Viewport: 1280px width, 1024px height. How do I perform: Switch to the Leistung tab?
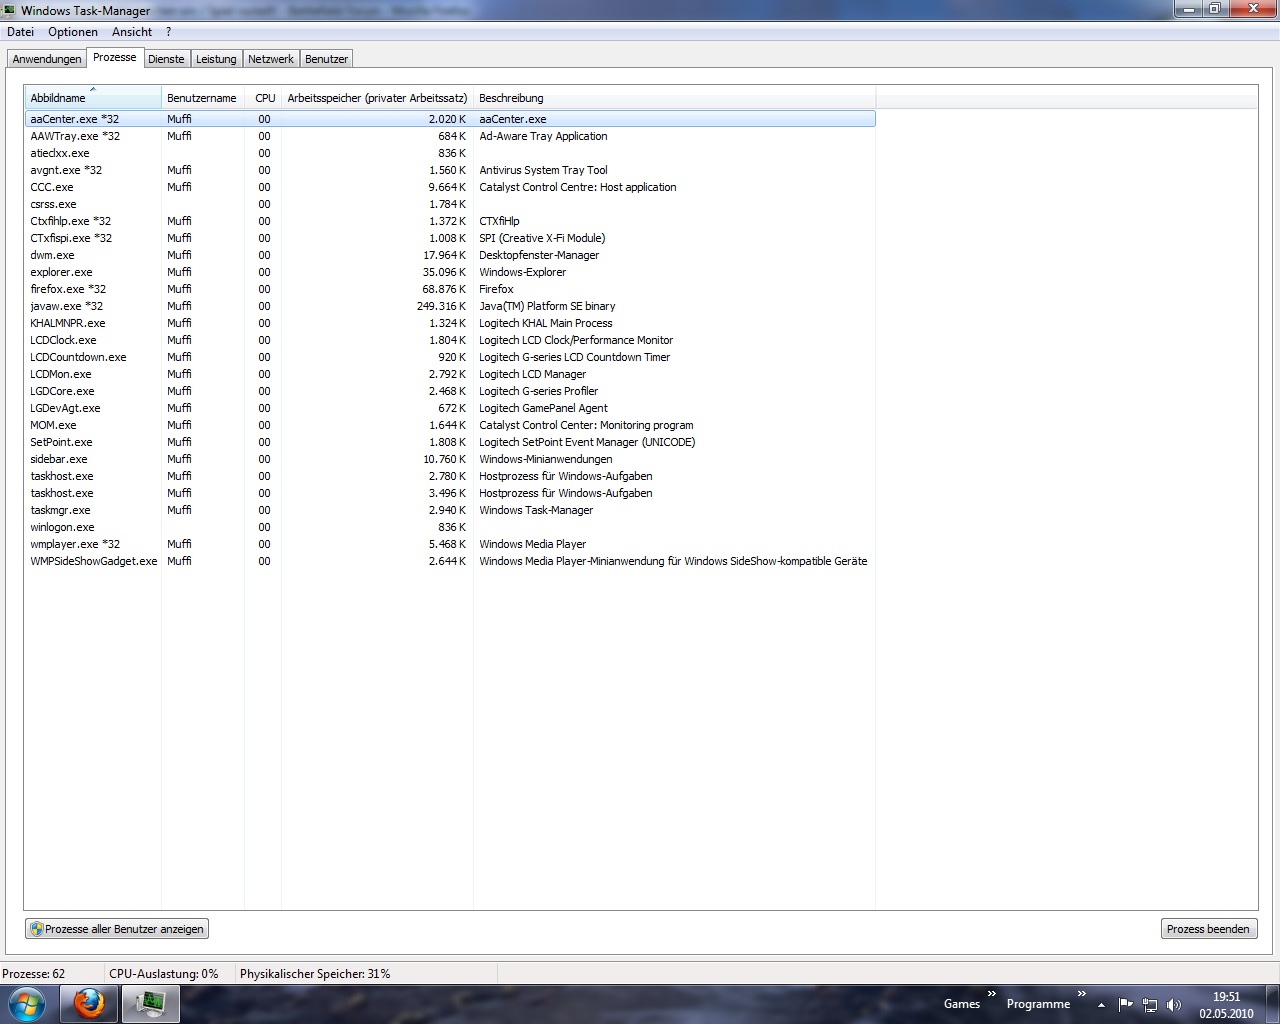pos(216,59)
